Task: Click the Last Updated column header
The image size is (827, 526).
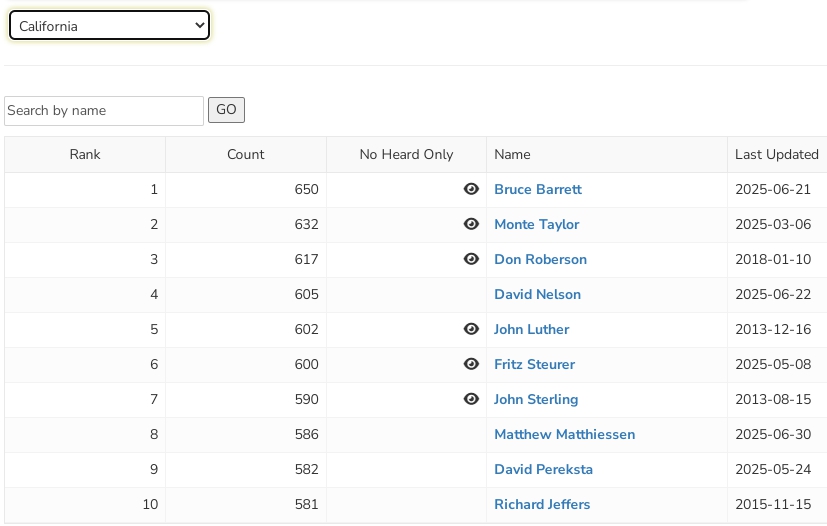Action: pyautogui.click(x=776, y=154)
